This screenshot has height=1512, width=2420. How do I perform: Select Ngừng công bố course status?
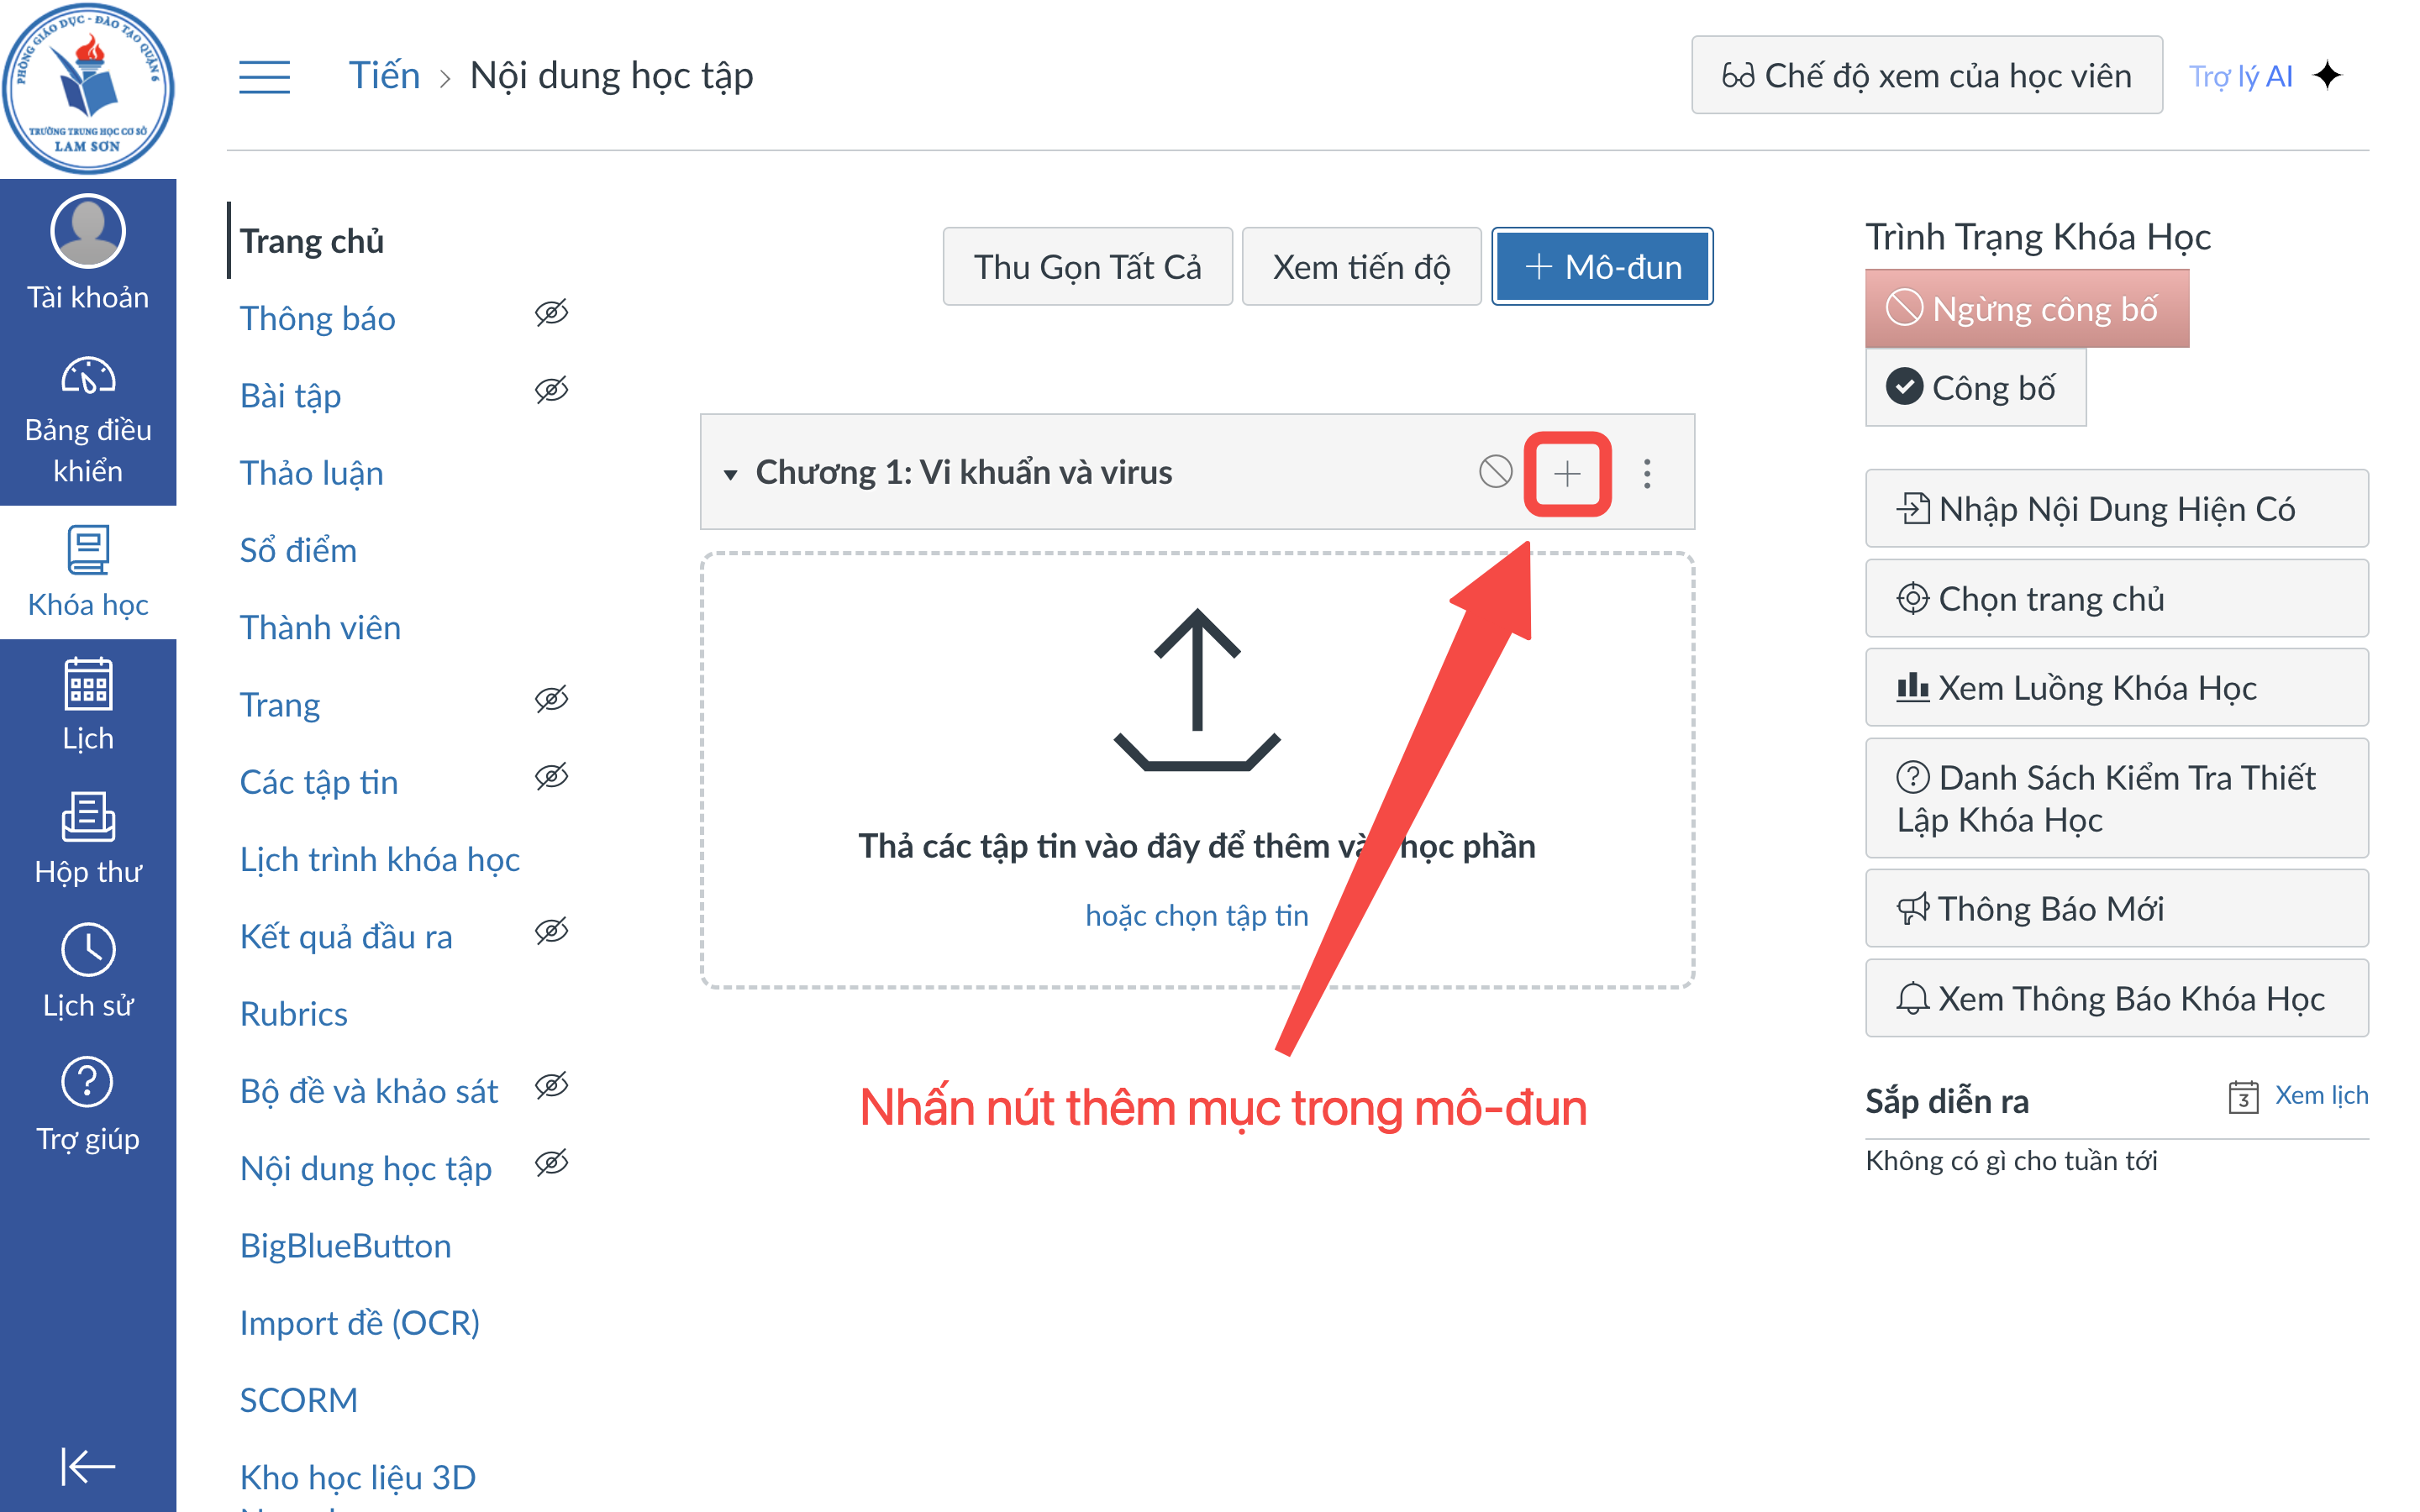[2027, 309]
